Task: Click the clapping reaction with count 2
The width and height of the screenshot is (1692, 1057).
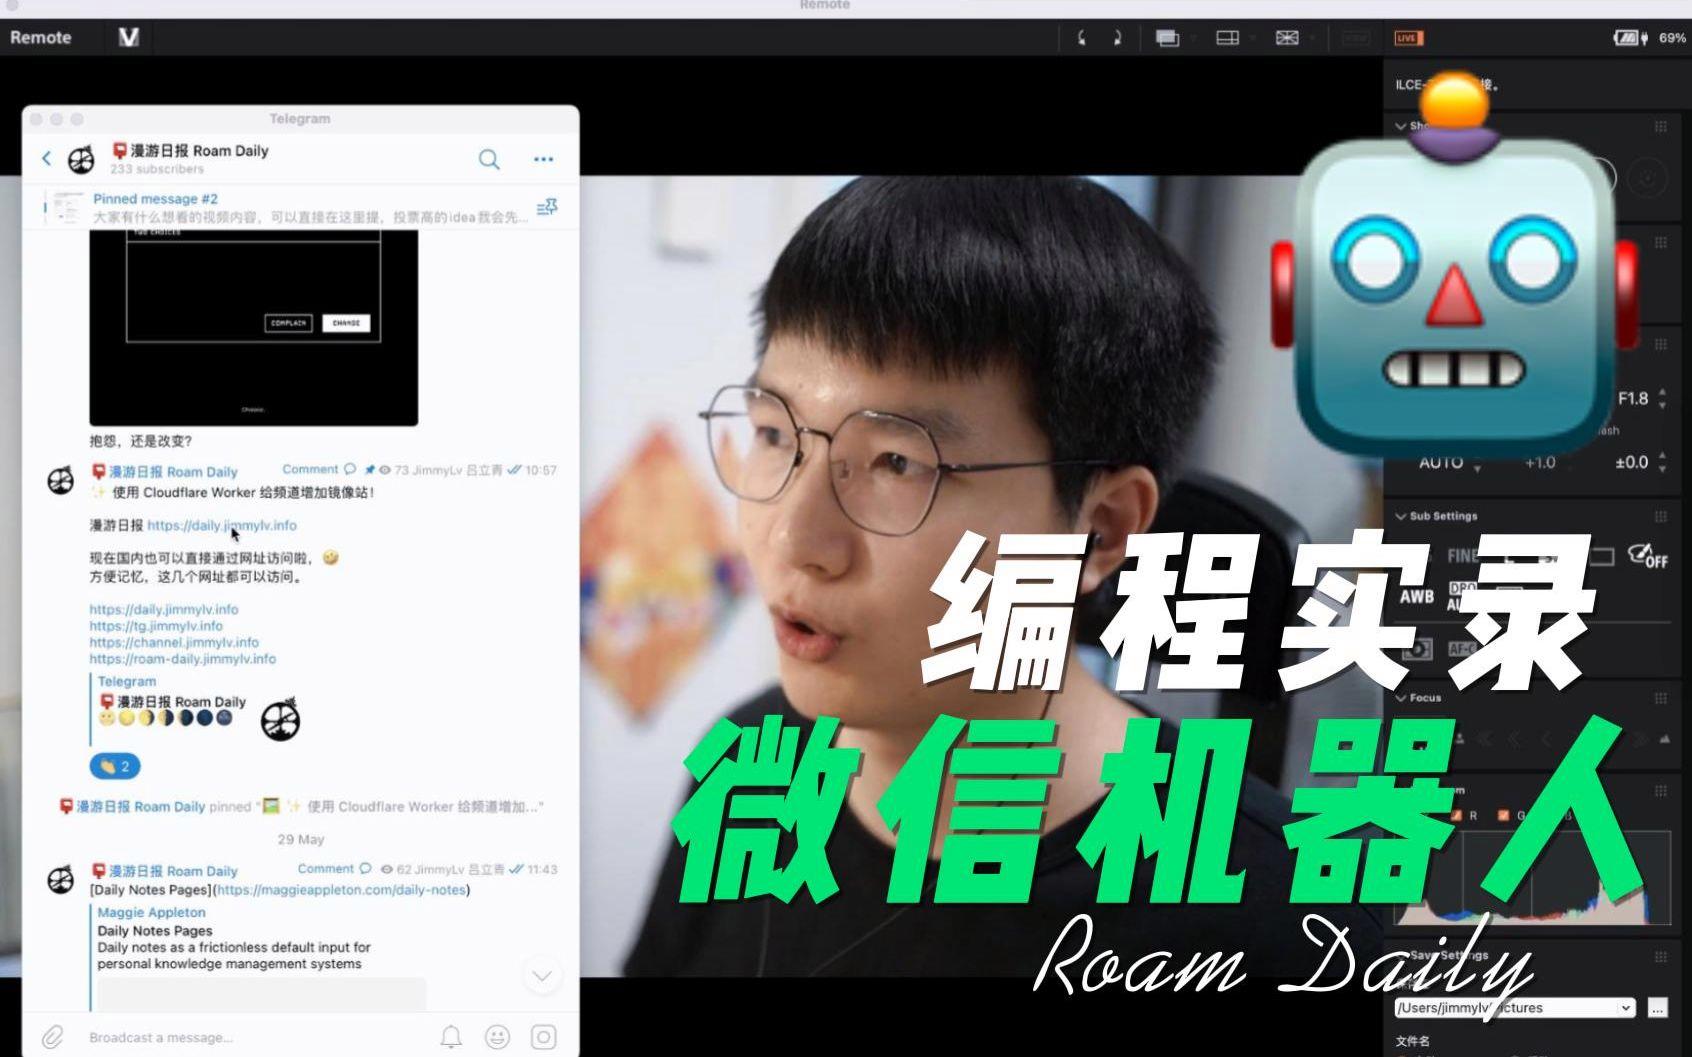Action: (x=115, y=766)
